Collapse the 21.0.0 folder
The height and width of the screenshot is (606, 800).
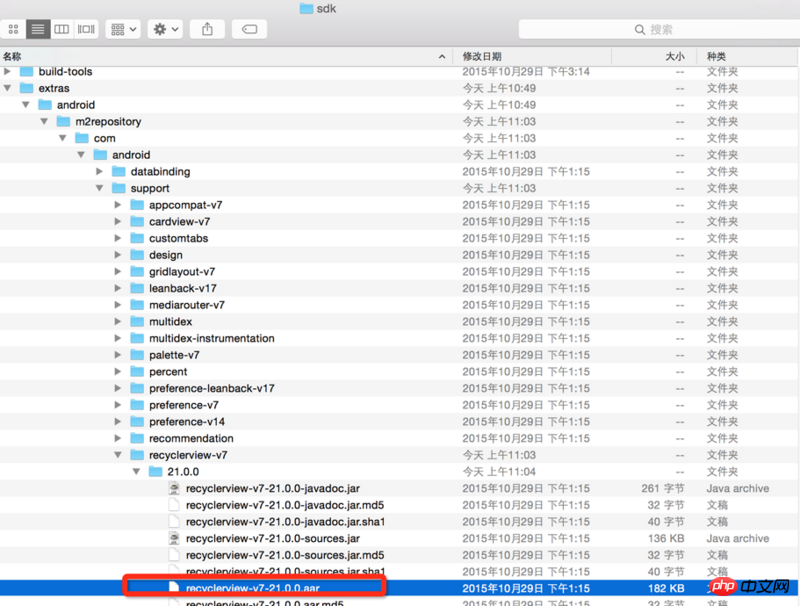(x=137, y=471)
